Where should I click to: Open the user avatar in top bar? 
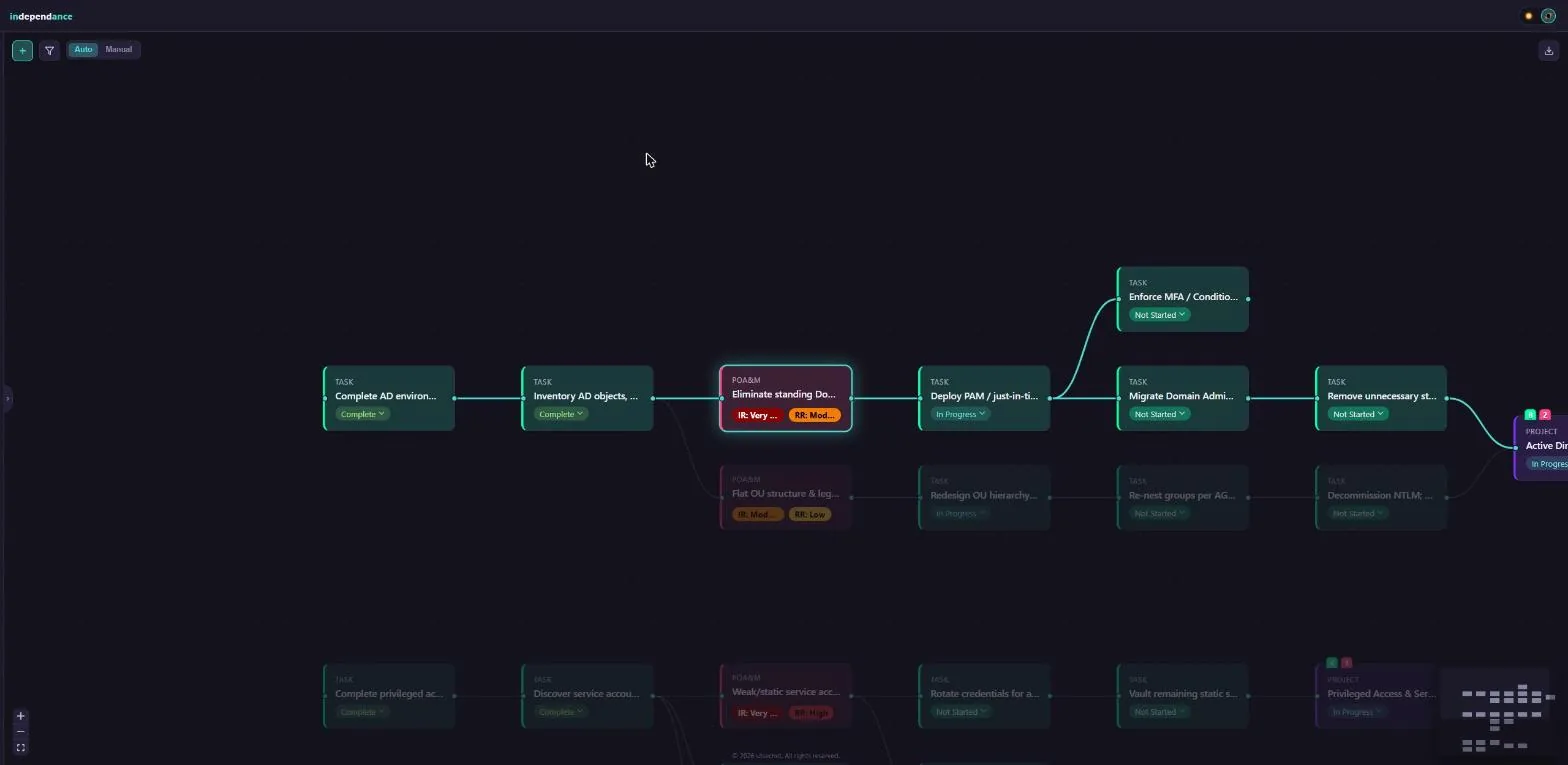click(1548, 16)
